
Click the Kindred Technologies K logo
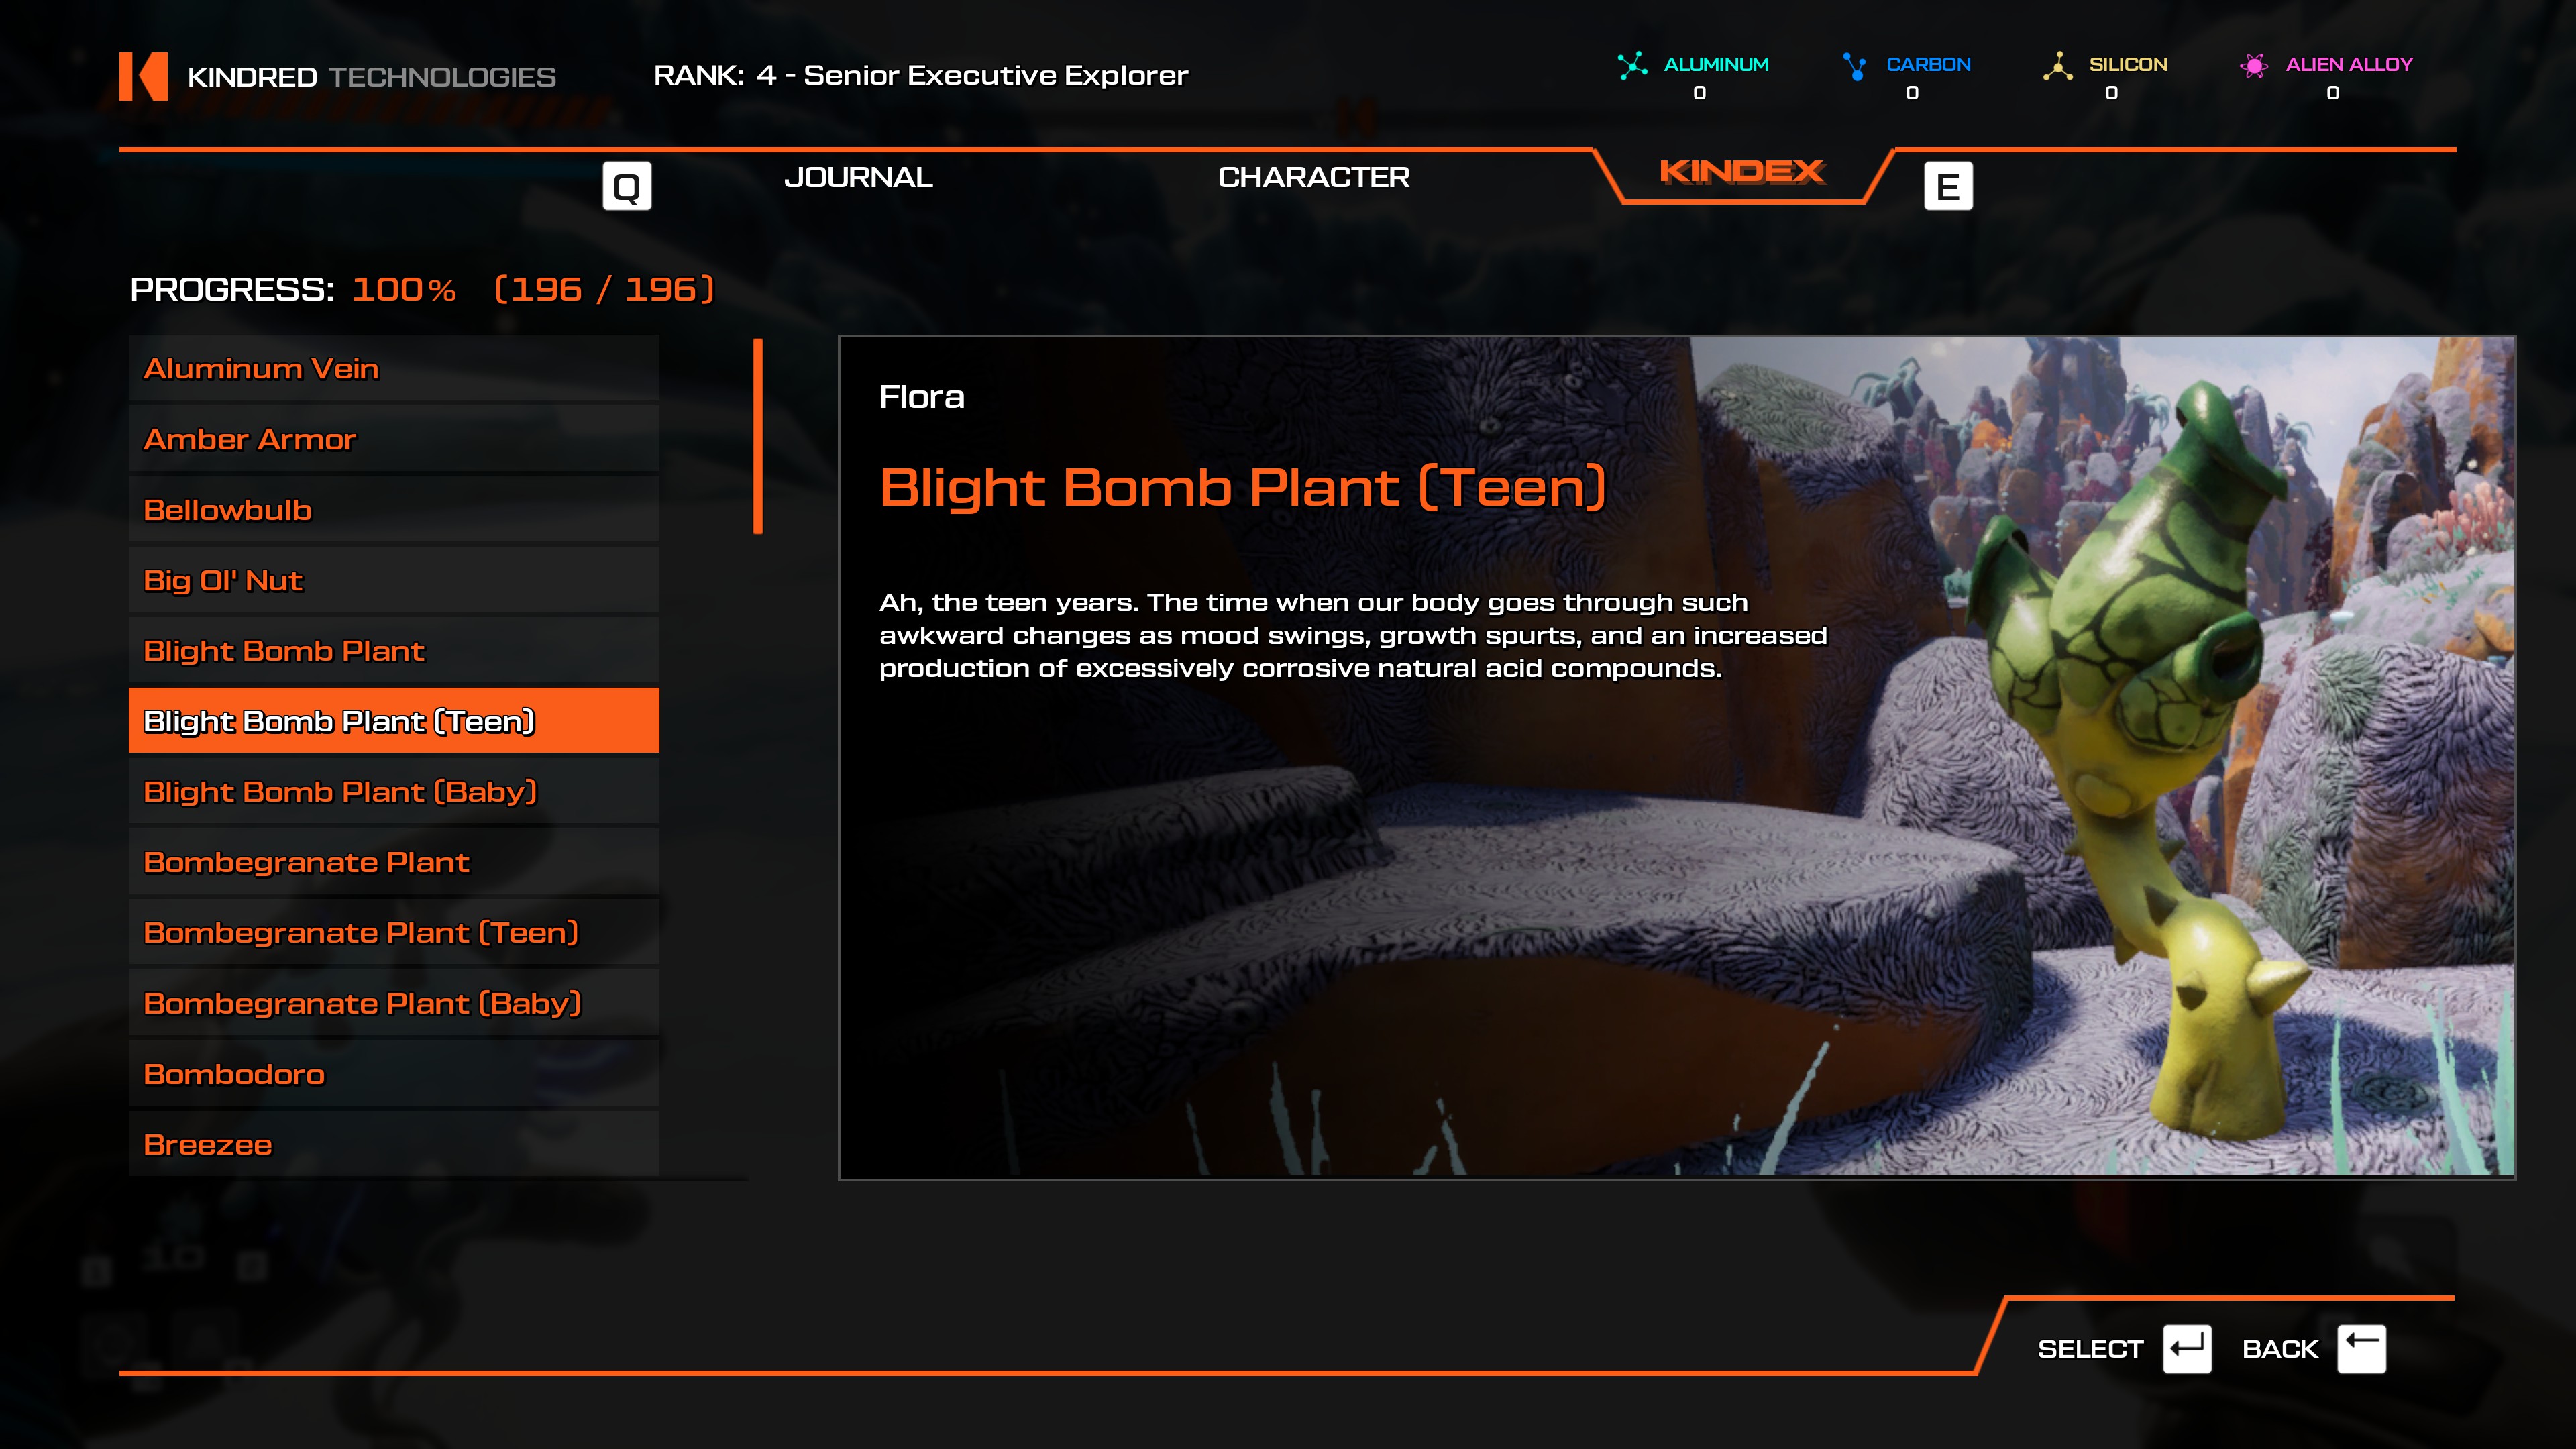[x=143, y=76]
